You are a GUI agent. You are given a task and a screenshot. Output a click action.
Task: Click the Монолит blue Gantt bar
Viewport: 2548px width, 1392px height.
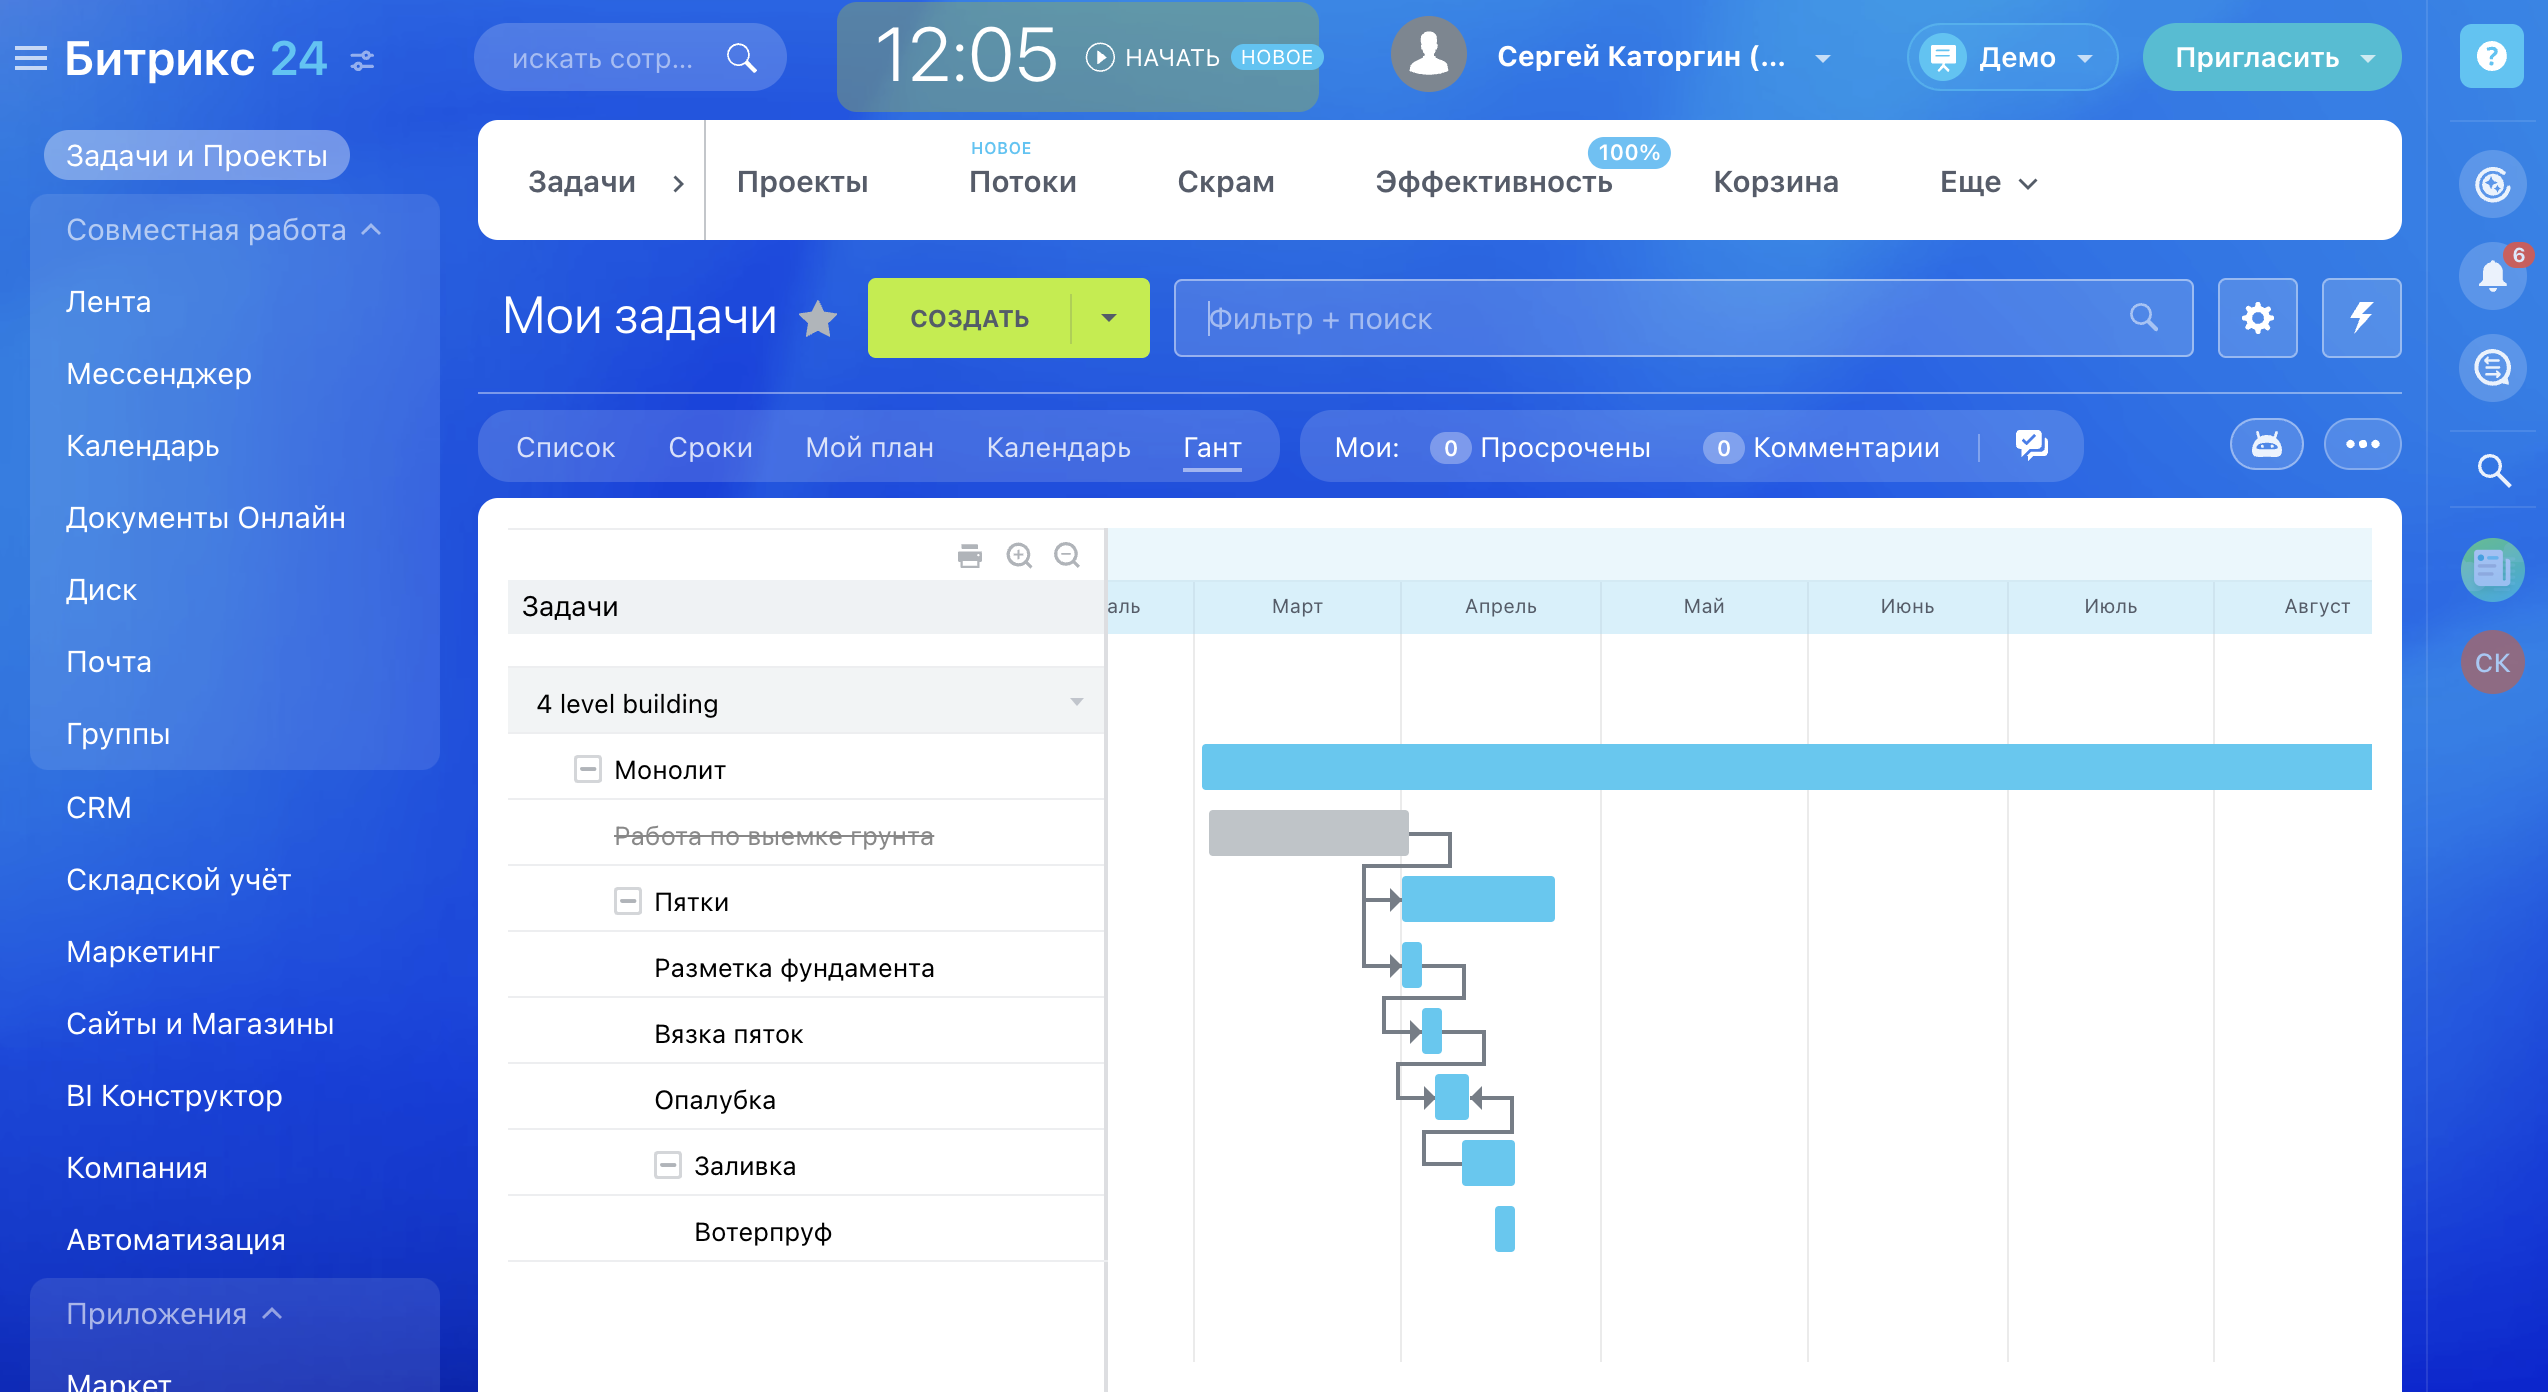point(1785,767)
